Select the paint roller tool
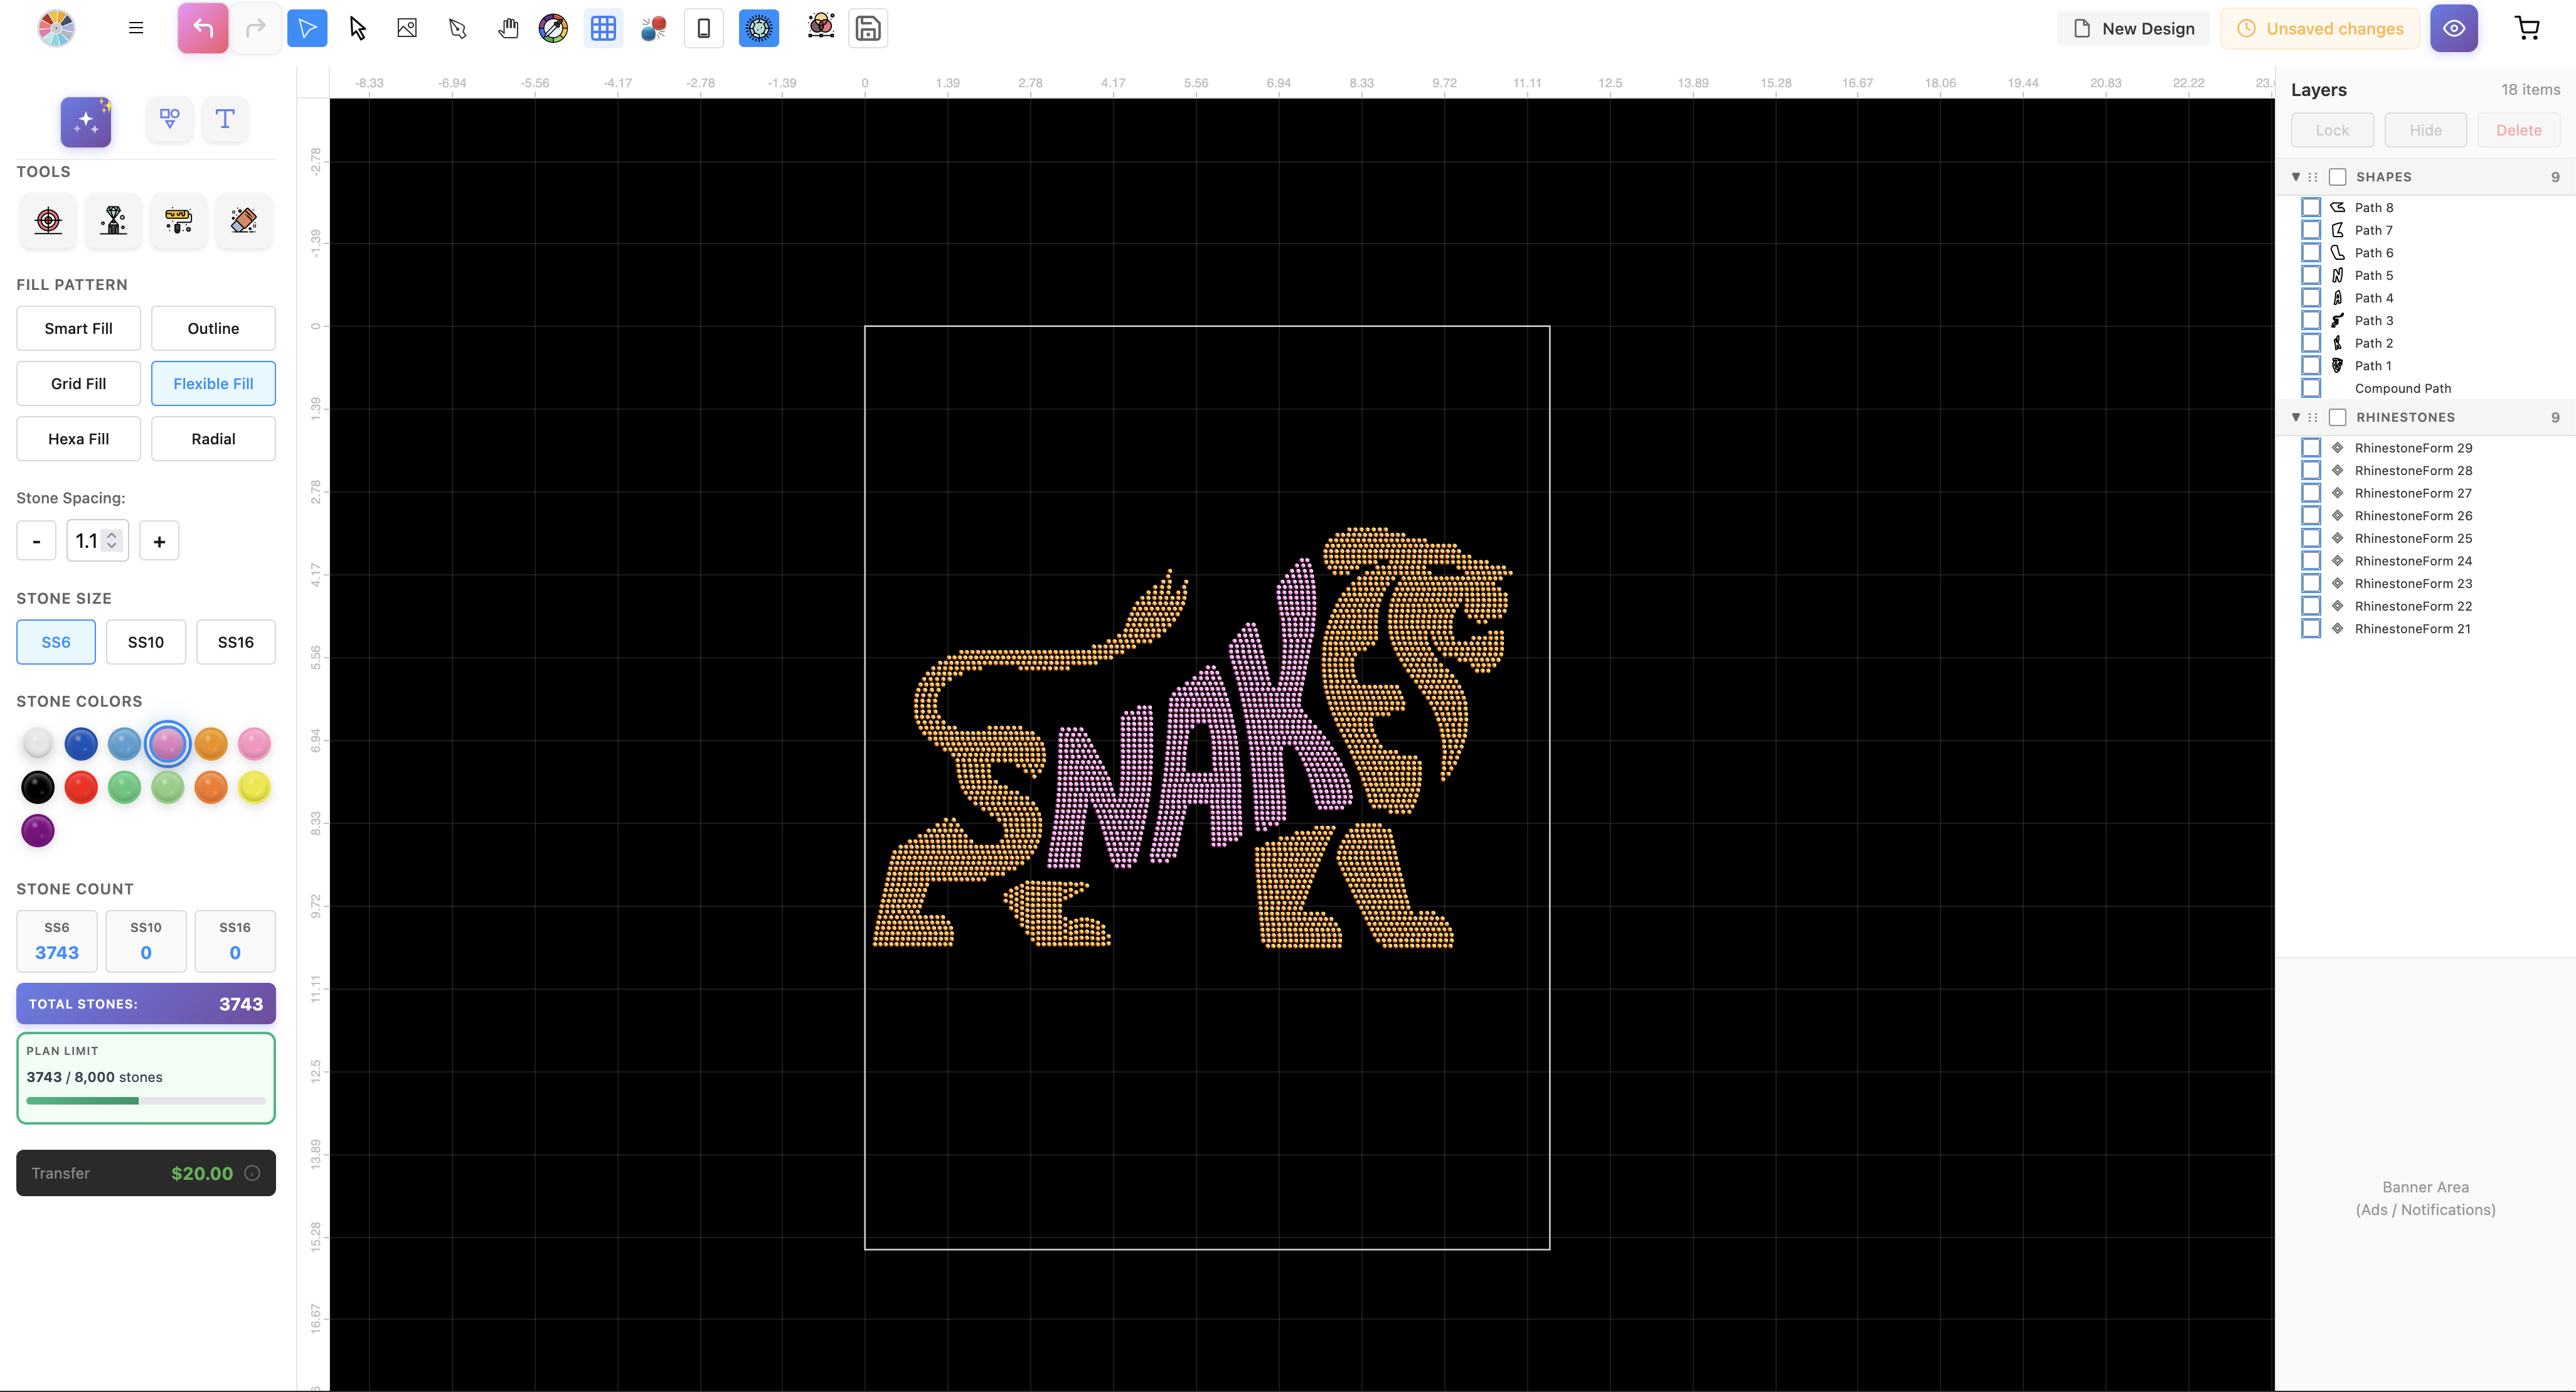The height and width of the screenshot is (1392, 2576). click(178, 220)
